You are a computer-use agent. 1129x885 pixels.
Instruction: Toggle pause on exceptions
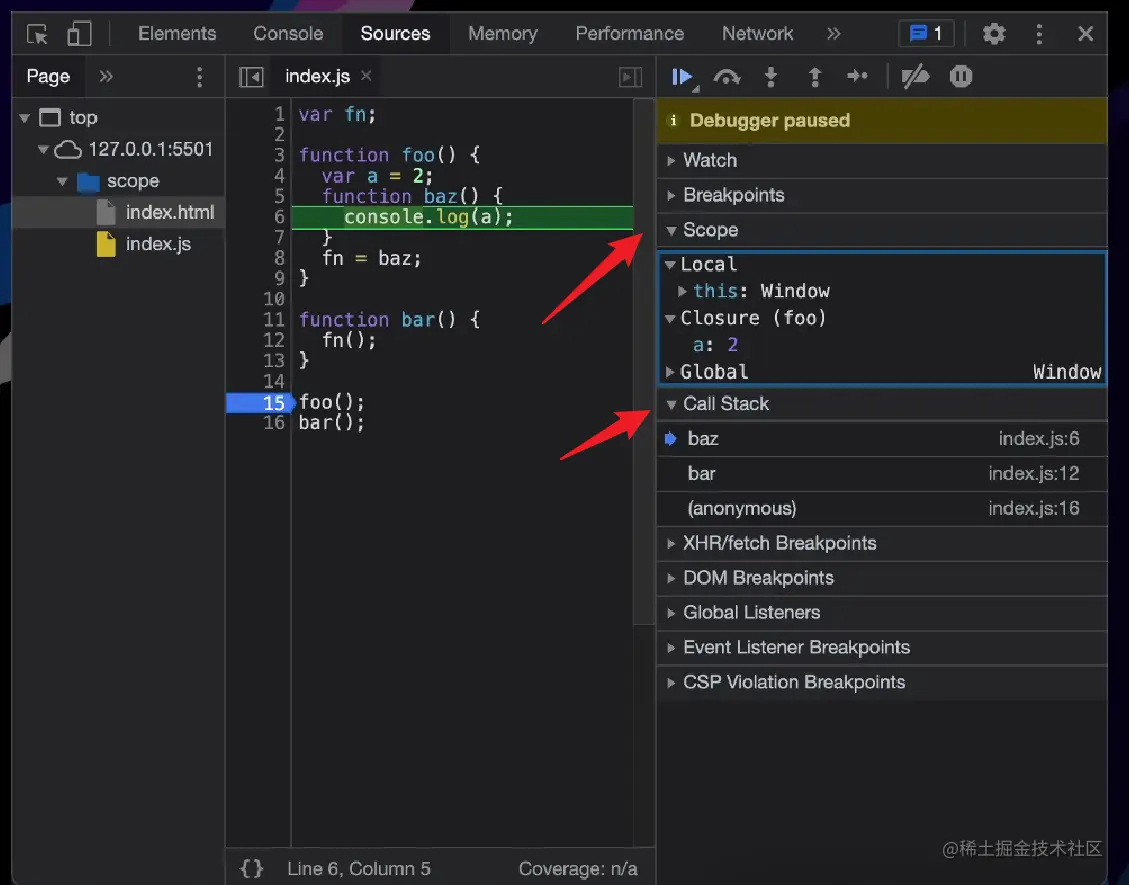tap(961, 76)
